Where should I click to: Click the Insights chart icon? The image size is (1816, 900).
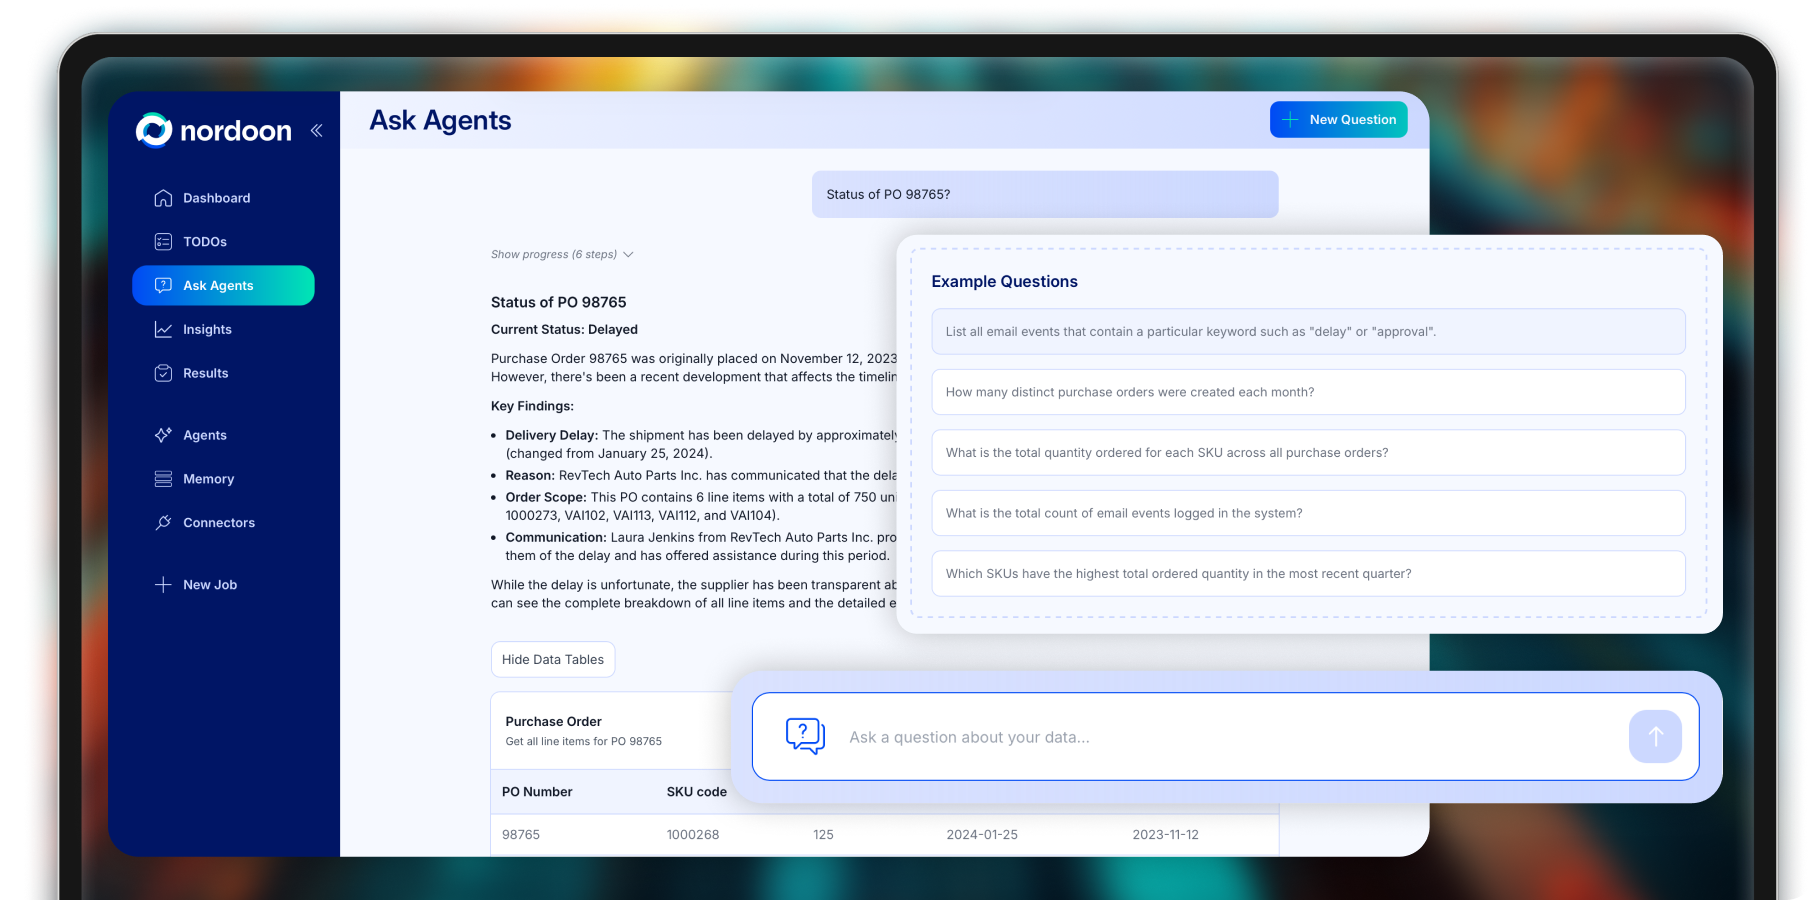tap(163, 329)
